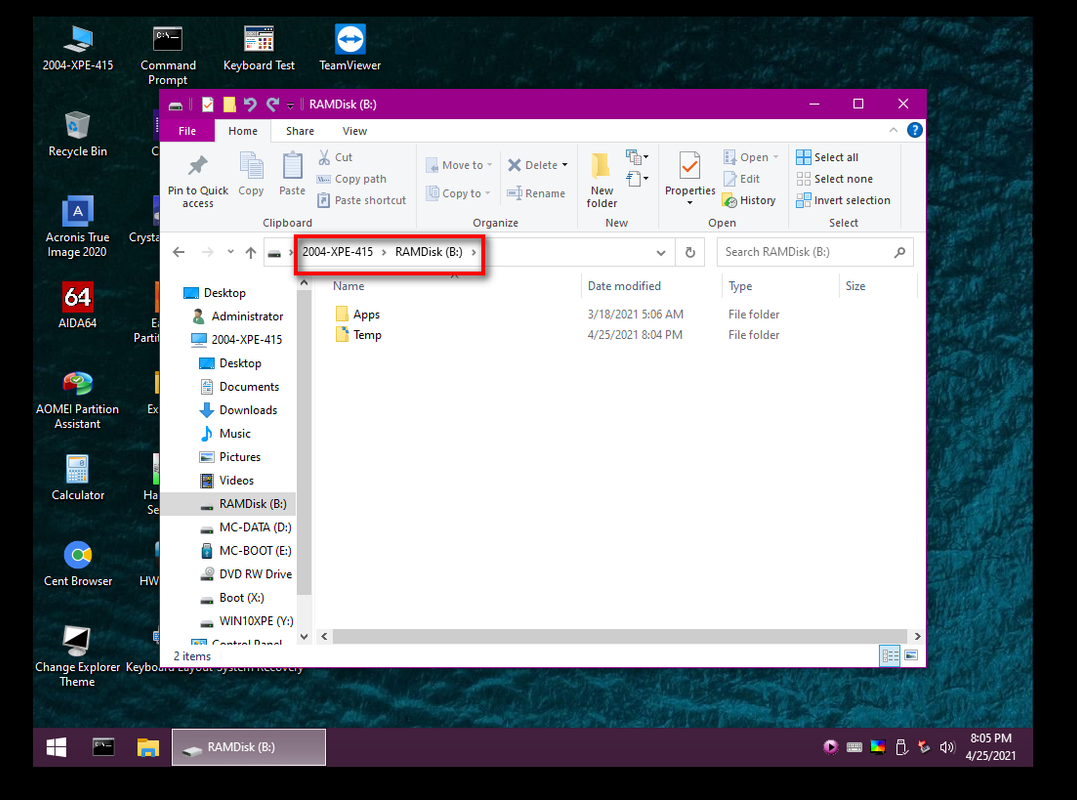The image size is (1077, 800).
Task: Click the Help question mark icon
Action: tap(914, 130)
